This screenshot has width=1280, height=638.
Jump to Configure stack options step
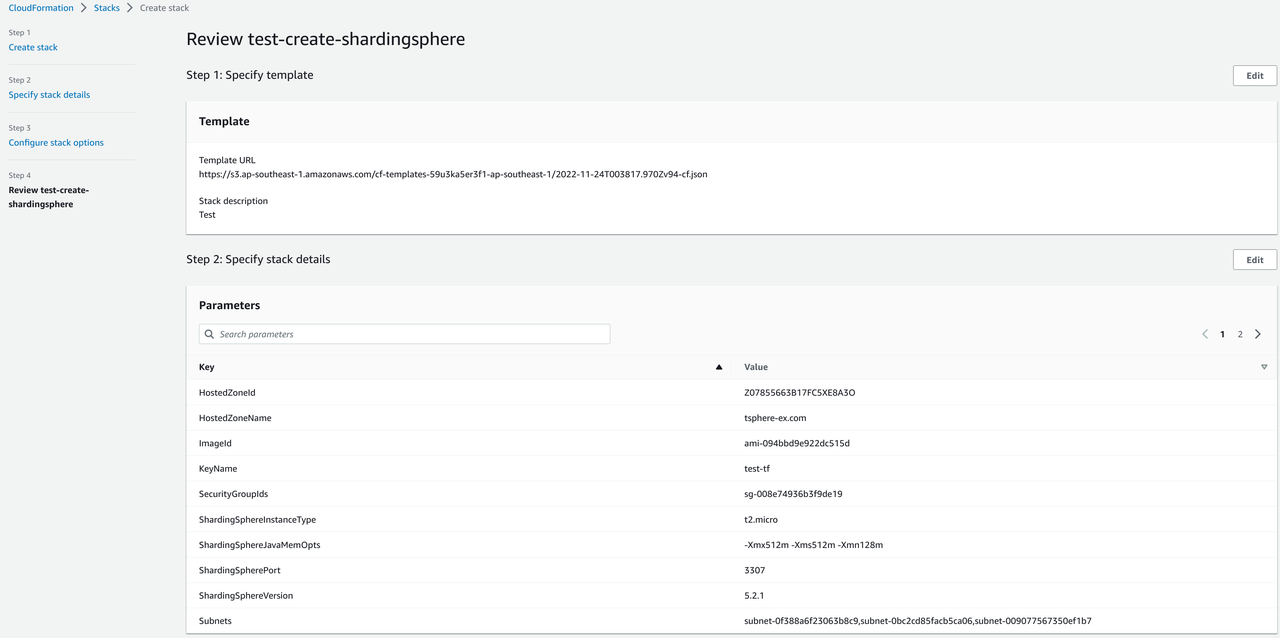56,143
